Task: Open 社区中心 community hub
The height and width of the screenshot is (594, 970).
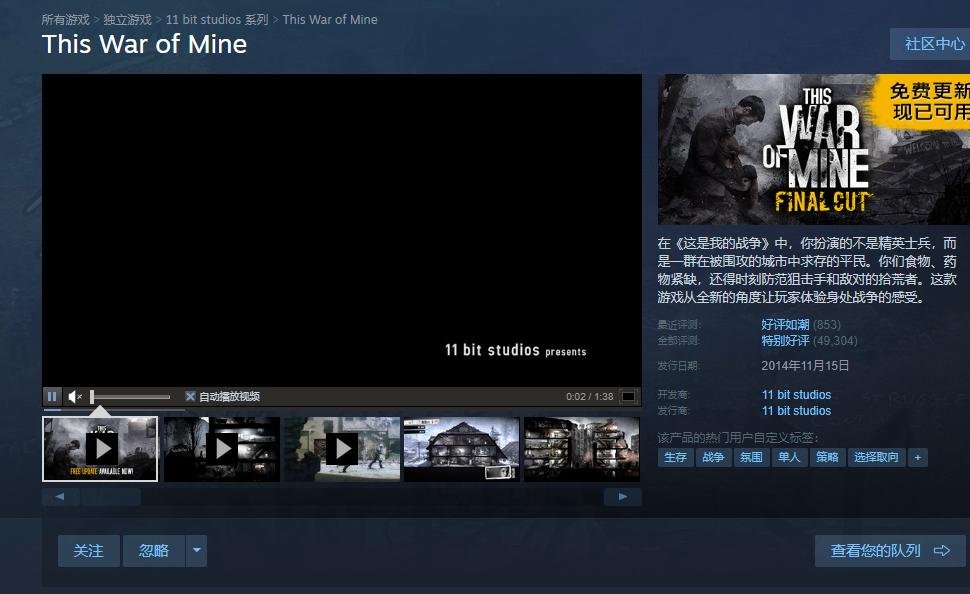Action: coord(932,44)
